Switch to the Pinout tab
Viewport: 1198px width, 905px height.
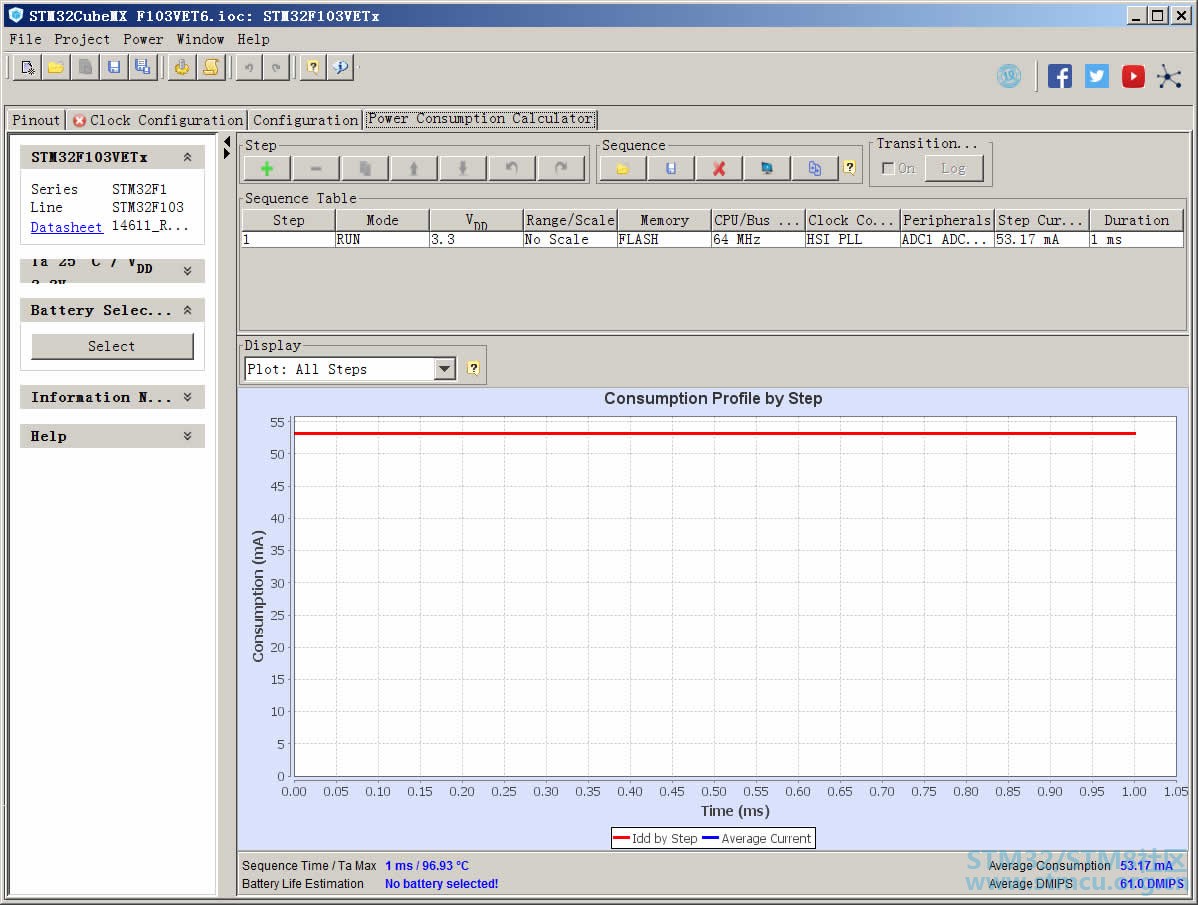point(35,120)
